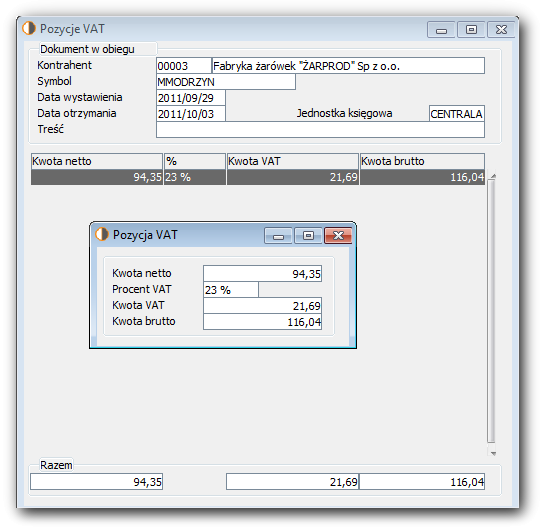The height and width of the screenshot is (532, 543).
Task: Click the empty Treść text field
Action: coord(320,130)
